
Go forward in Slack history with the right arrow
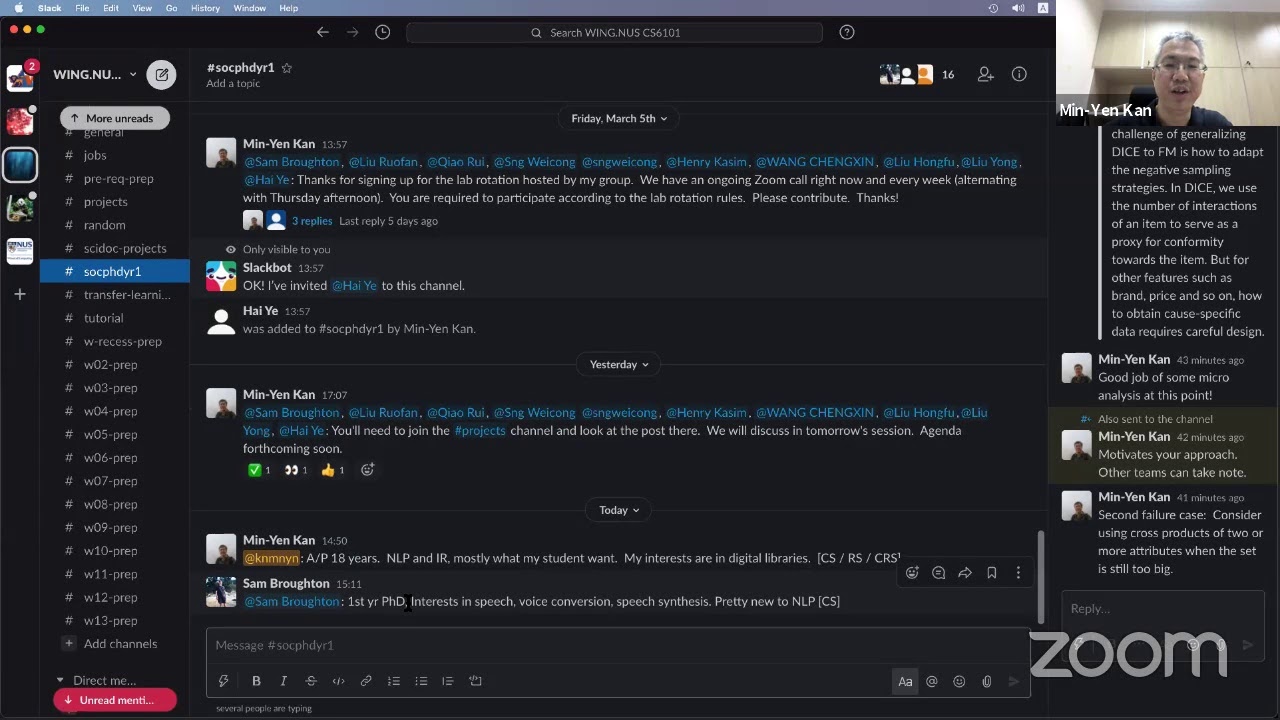tap(352, 32)
